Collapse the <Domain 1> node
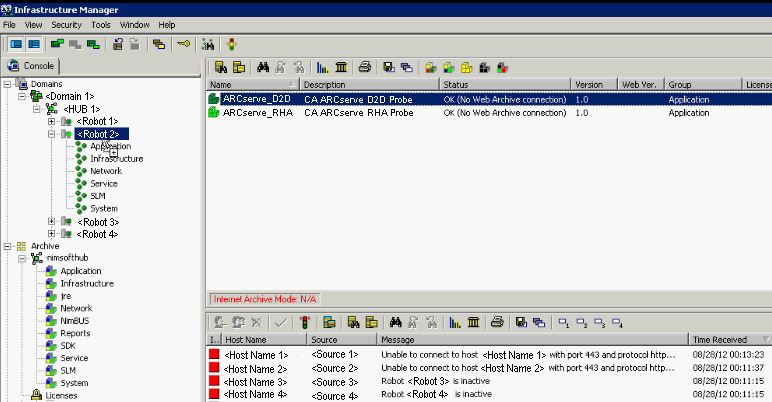Viewport: 772px width, 402px height. coord(22,97)
